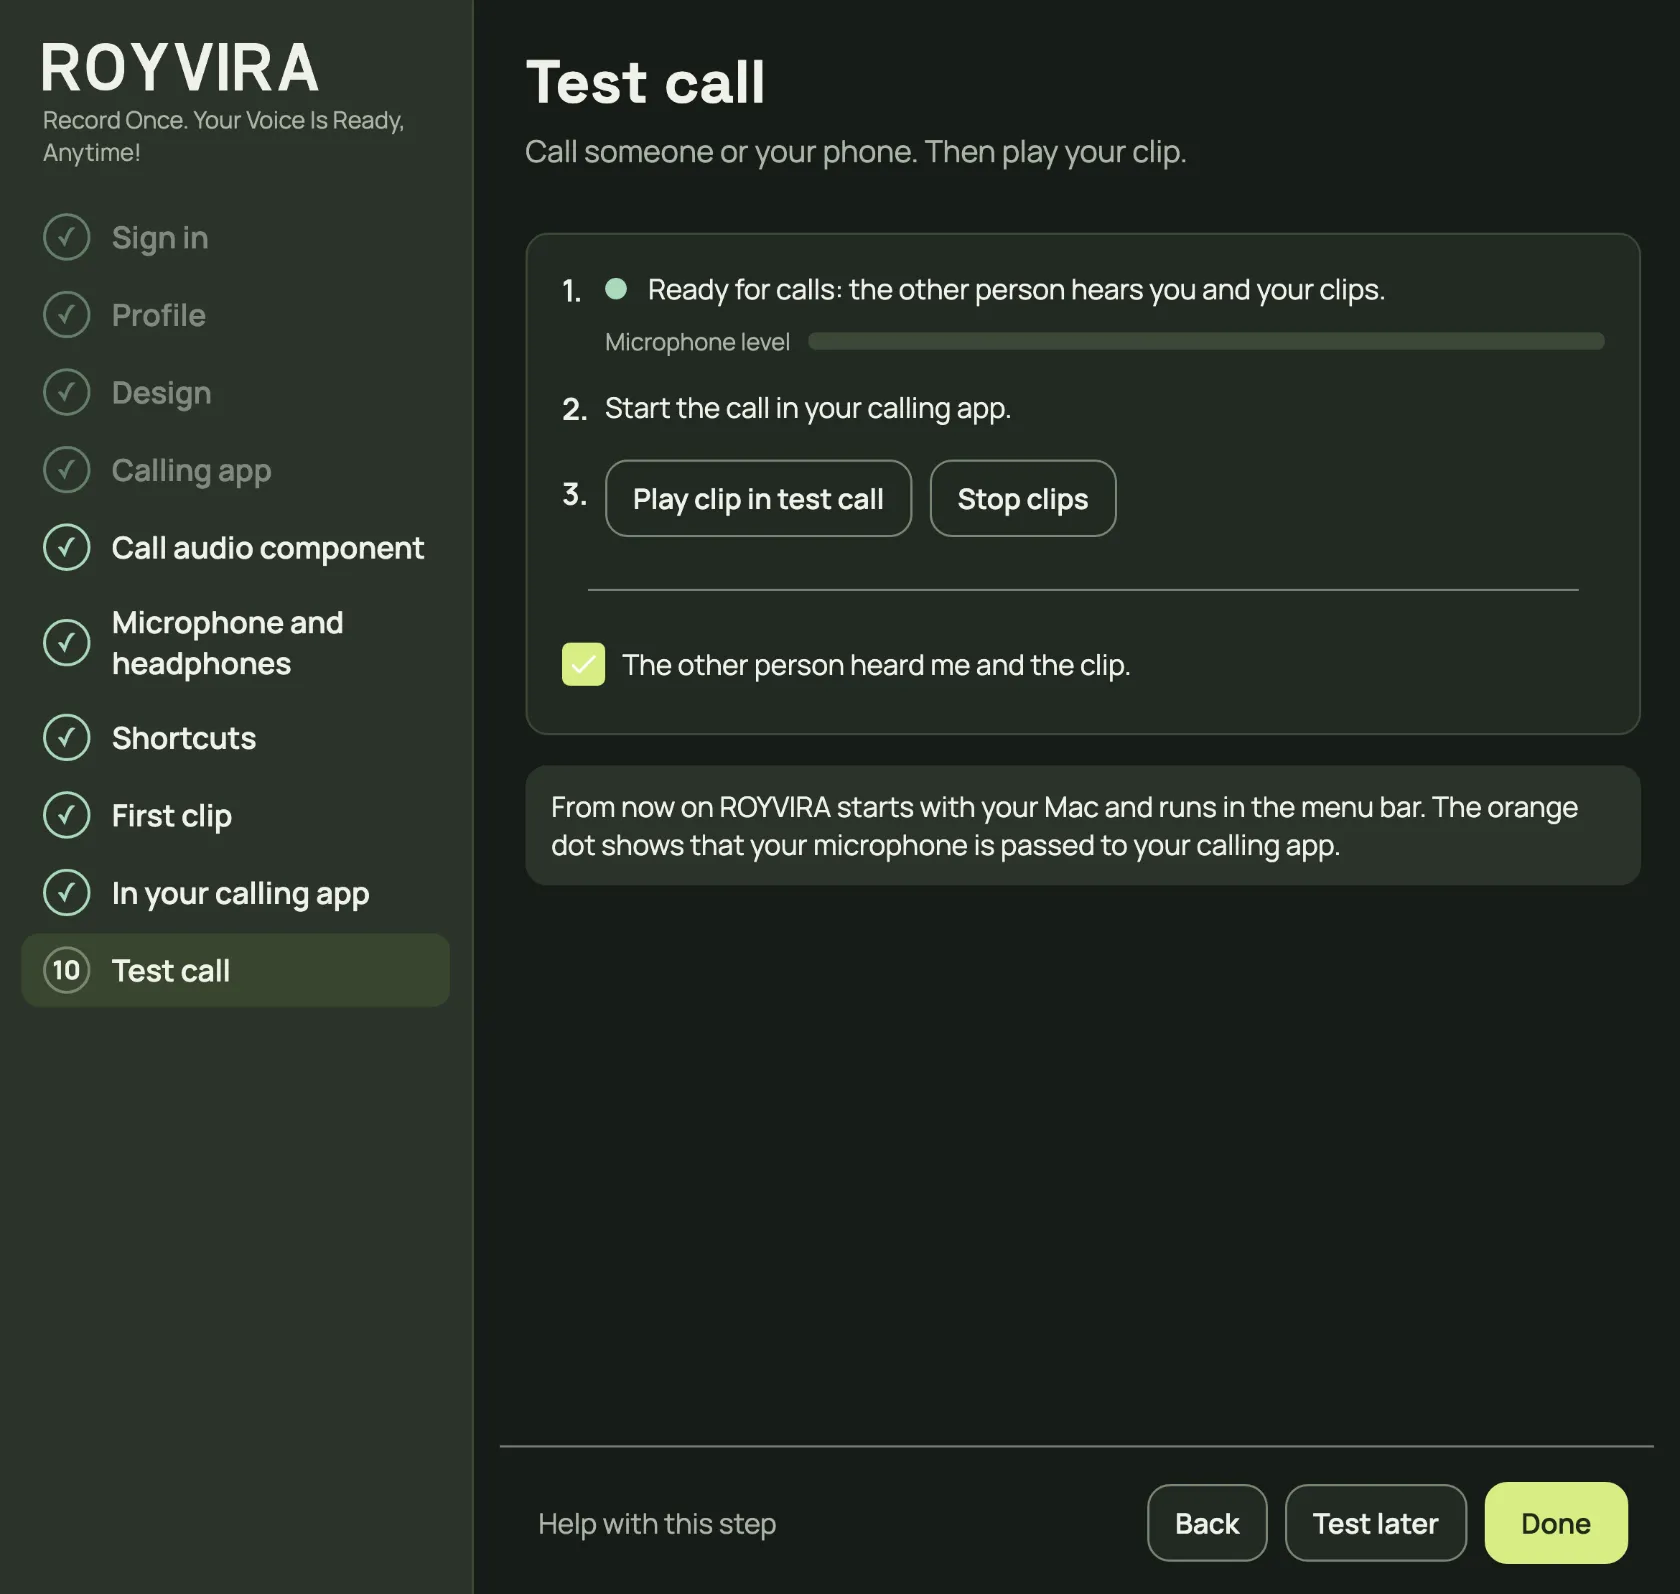Go to Microphone and headphones step
Viewport: 1680px width, 1594px height.
tap(235, 643)
